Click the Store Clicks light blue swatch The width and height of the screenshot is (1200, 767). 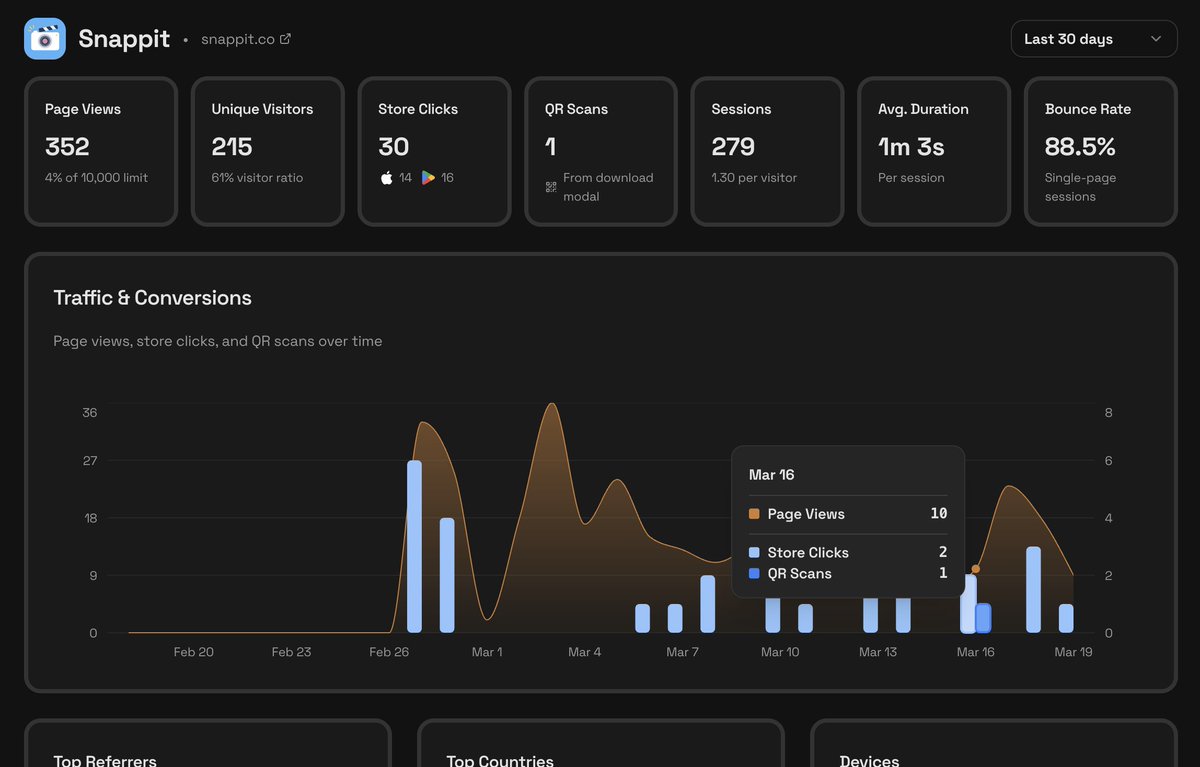(x=754, y=552)
